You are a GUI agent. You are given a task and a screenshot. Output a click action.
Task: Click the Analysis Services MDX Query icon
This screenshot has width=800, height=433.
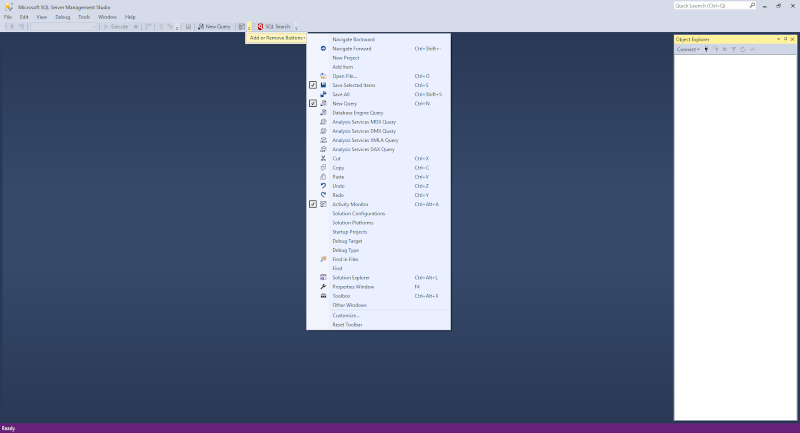323,122
